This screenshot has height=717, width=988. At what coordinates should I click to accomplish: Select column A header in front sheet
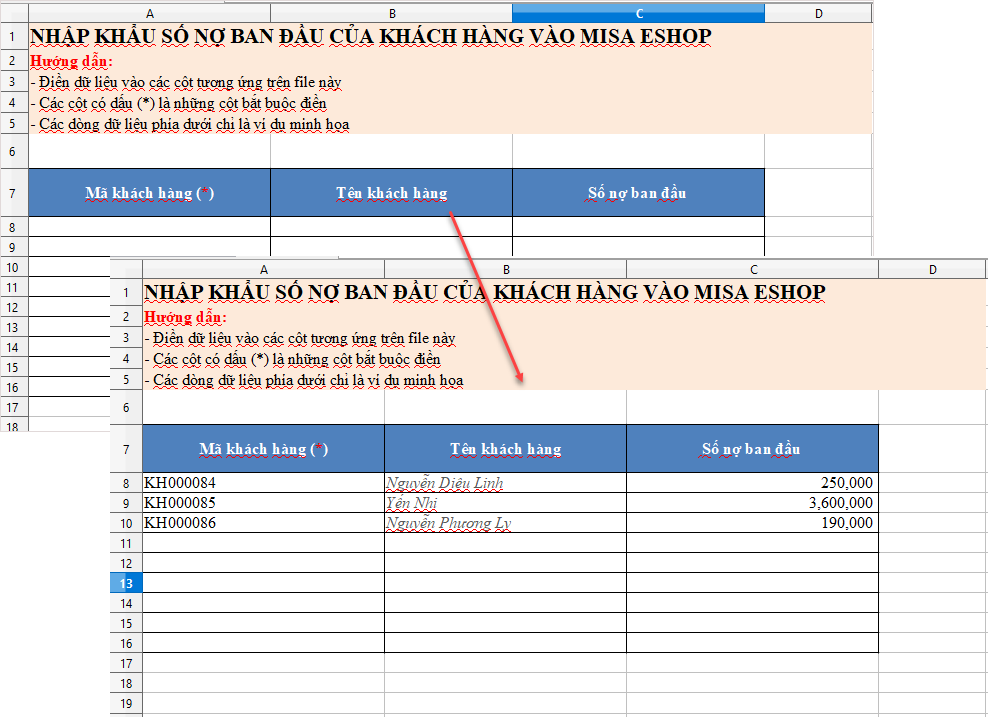tap(263, 269)
